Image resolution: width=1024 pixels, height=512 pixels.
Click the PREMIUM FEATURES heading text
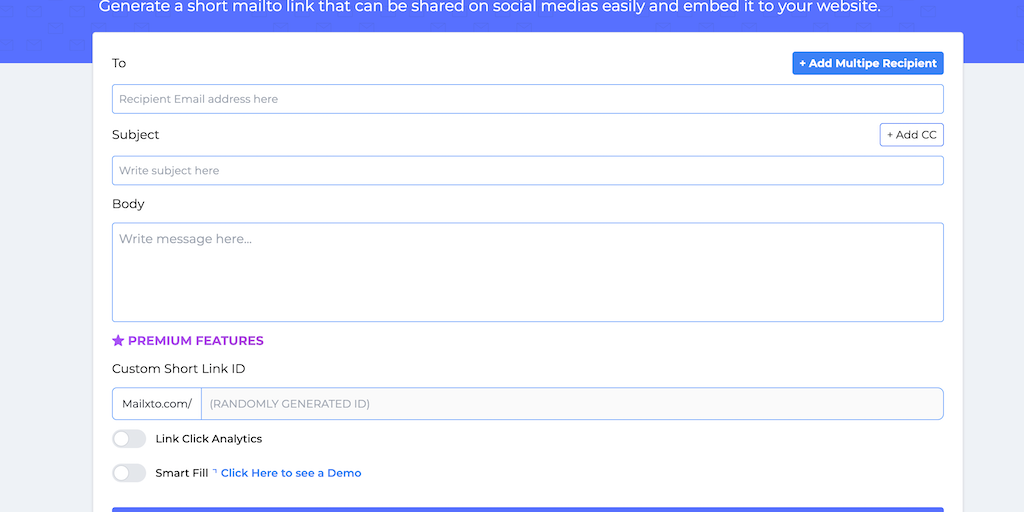click(x=196, y=341)
